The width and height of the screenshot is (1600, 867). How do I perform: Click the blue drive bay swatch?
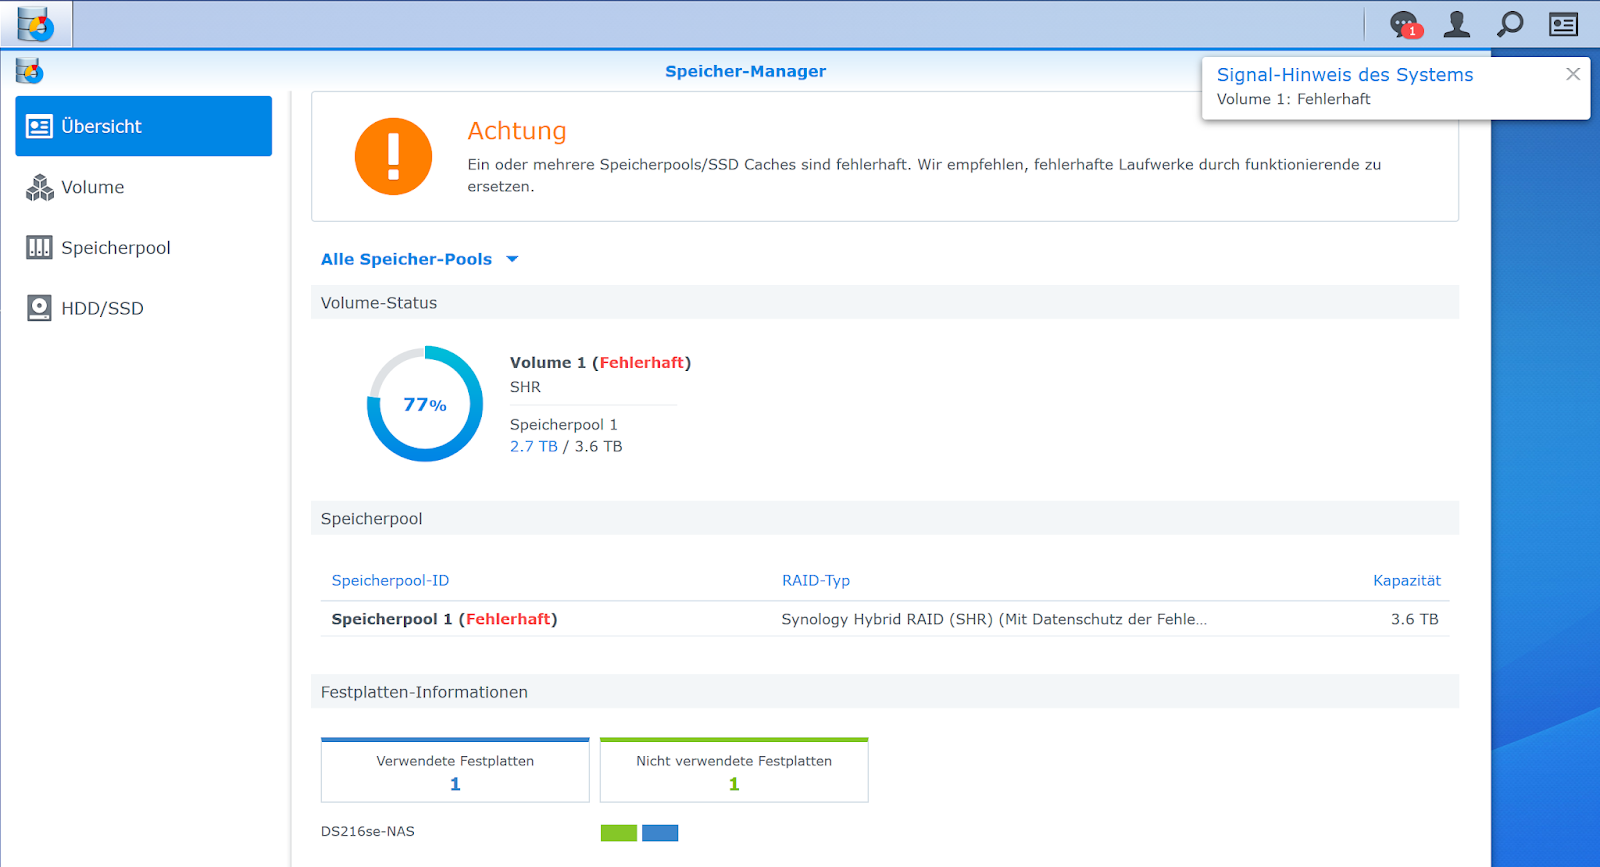tap(660, 833)
